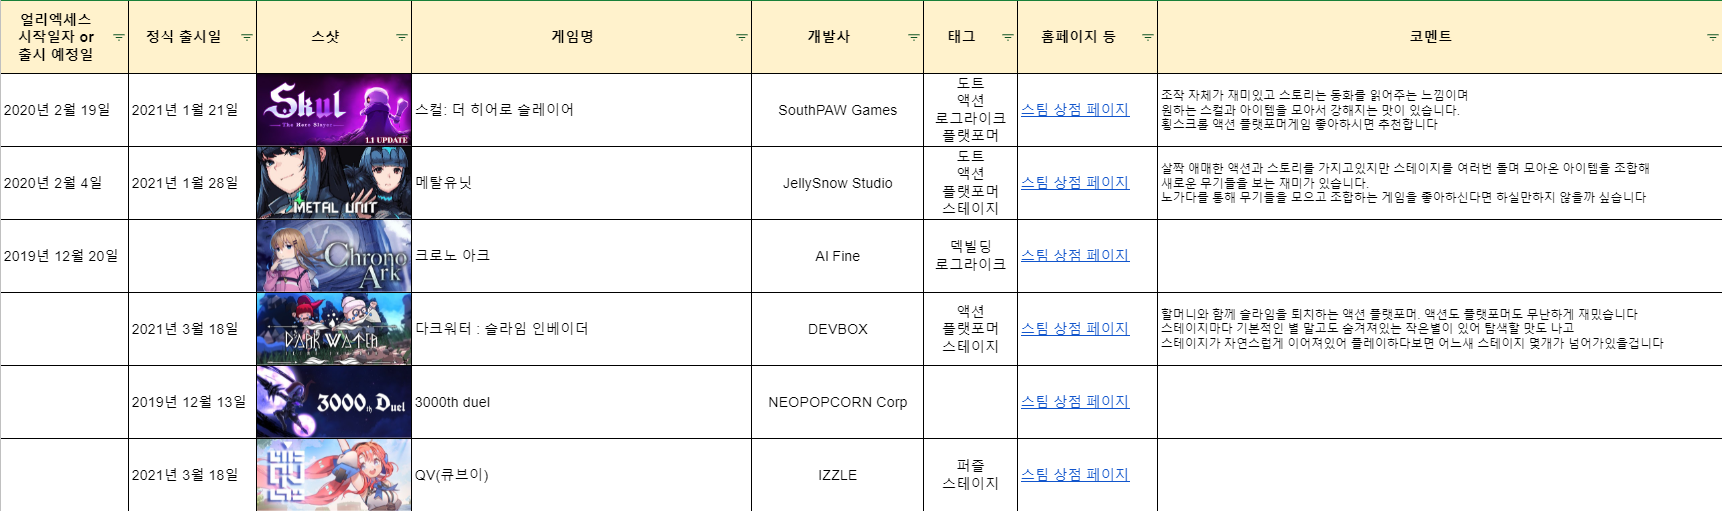This screenshot has height=511, width=1722.
Task: Click the Metal Unit game thumbnail
Action: (x=334, y=183)
